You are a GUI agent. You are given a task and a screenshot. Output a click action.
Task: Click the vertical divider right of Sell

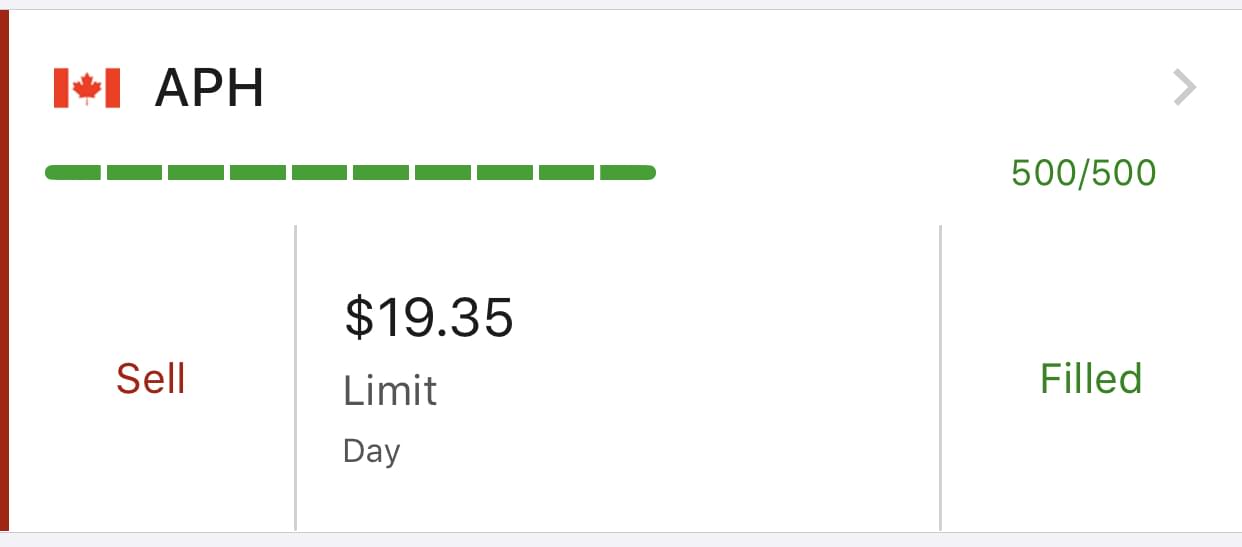coord(296,378)
